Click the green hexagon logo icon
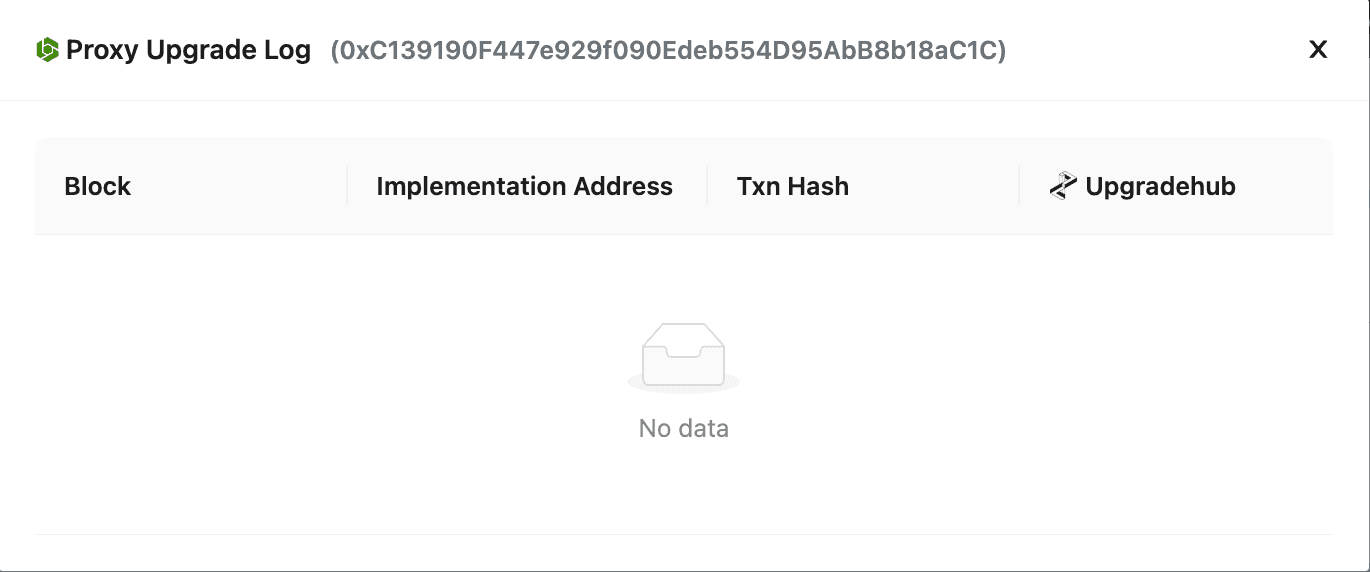The height and width of the screenshot is (572, 1370). tap(47, 50)
